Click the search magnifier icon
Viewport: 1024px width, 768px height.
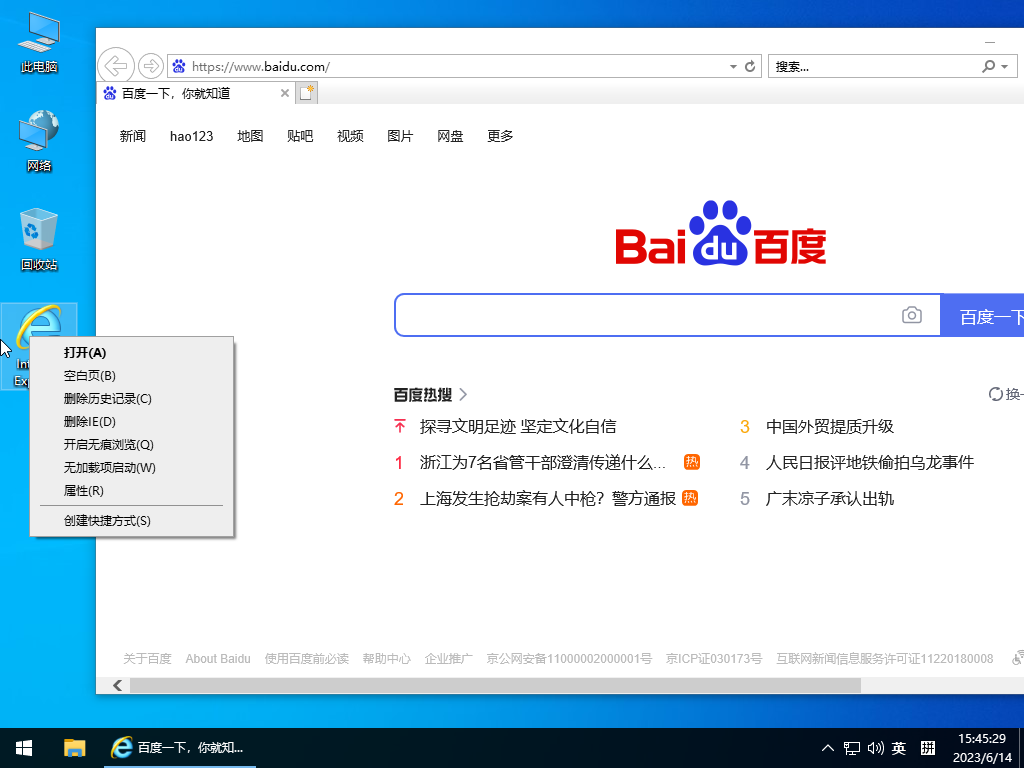pos(989,67)
